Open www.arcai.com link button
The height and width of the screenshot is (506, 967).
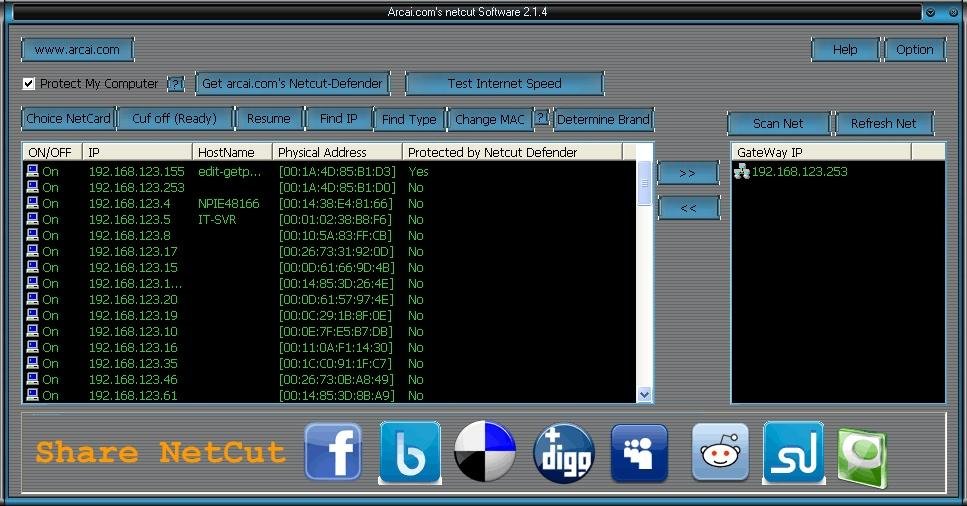coord(77,50)
